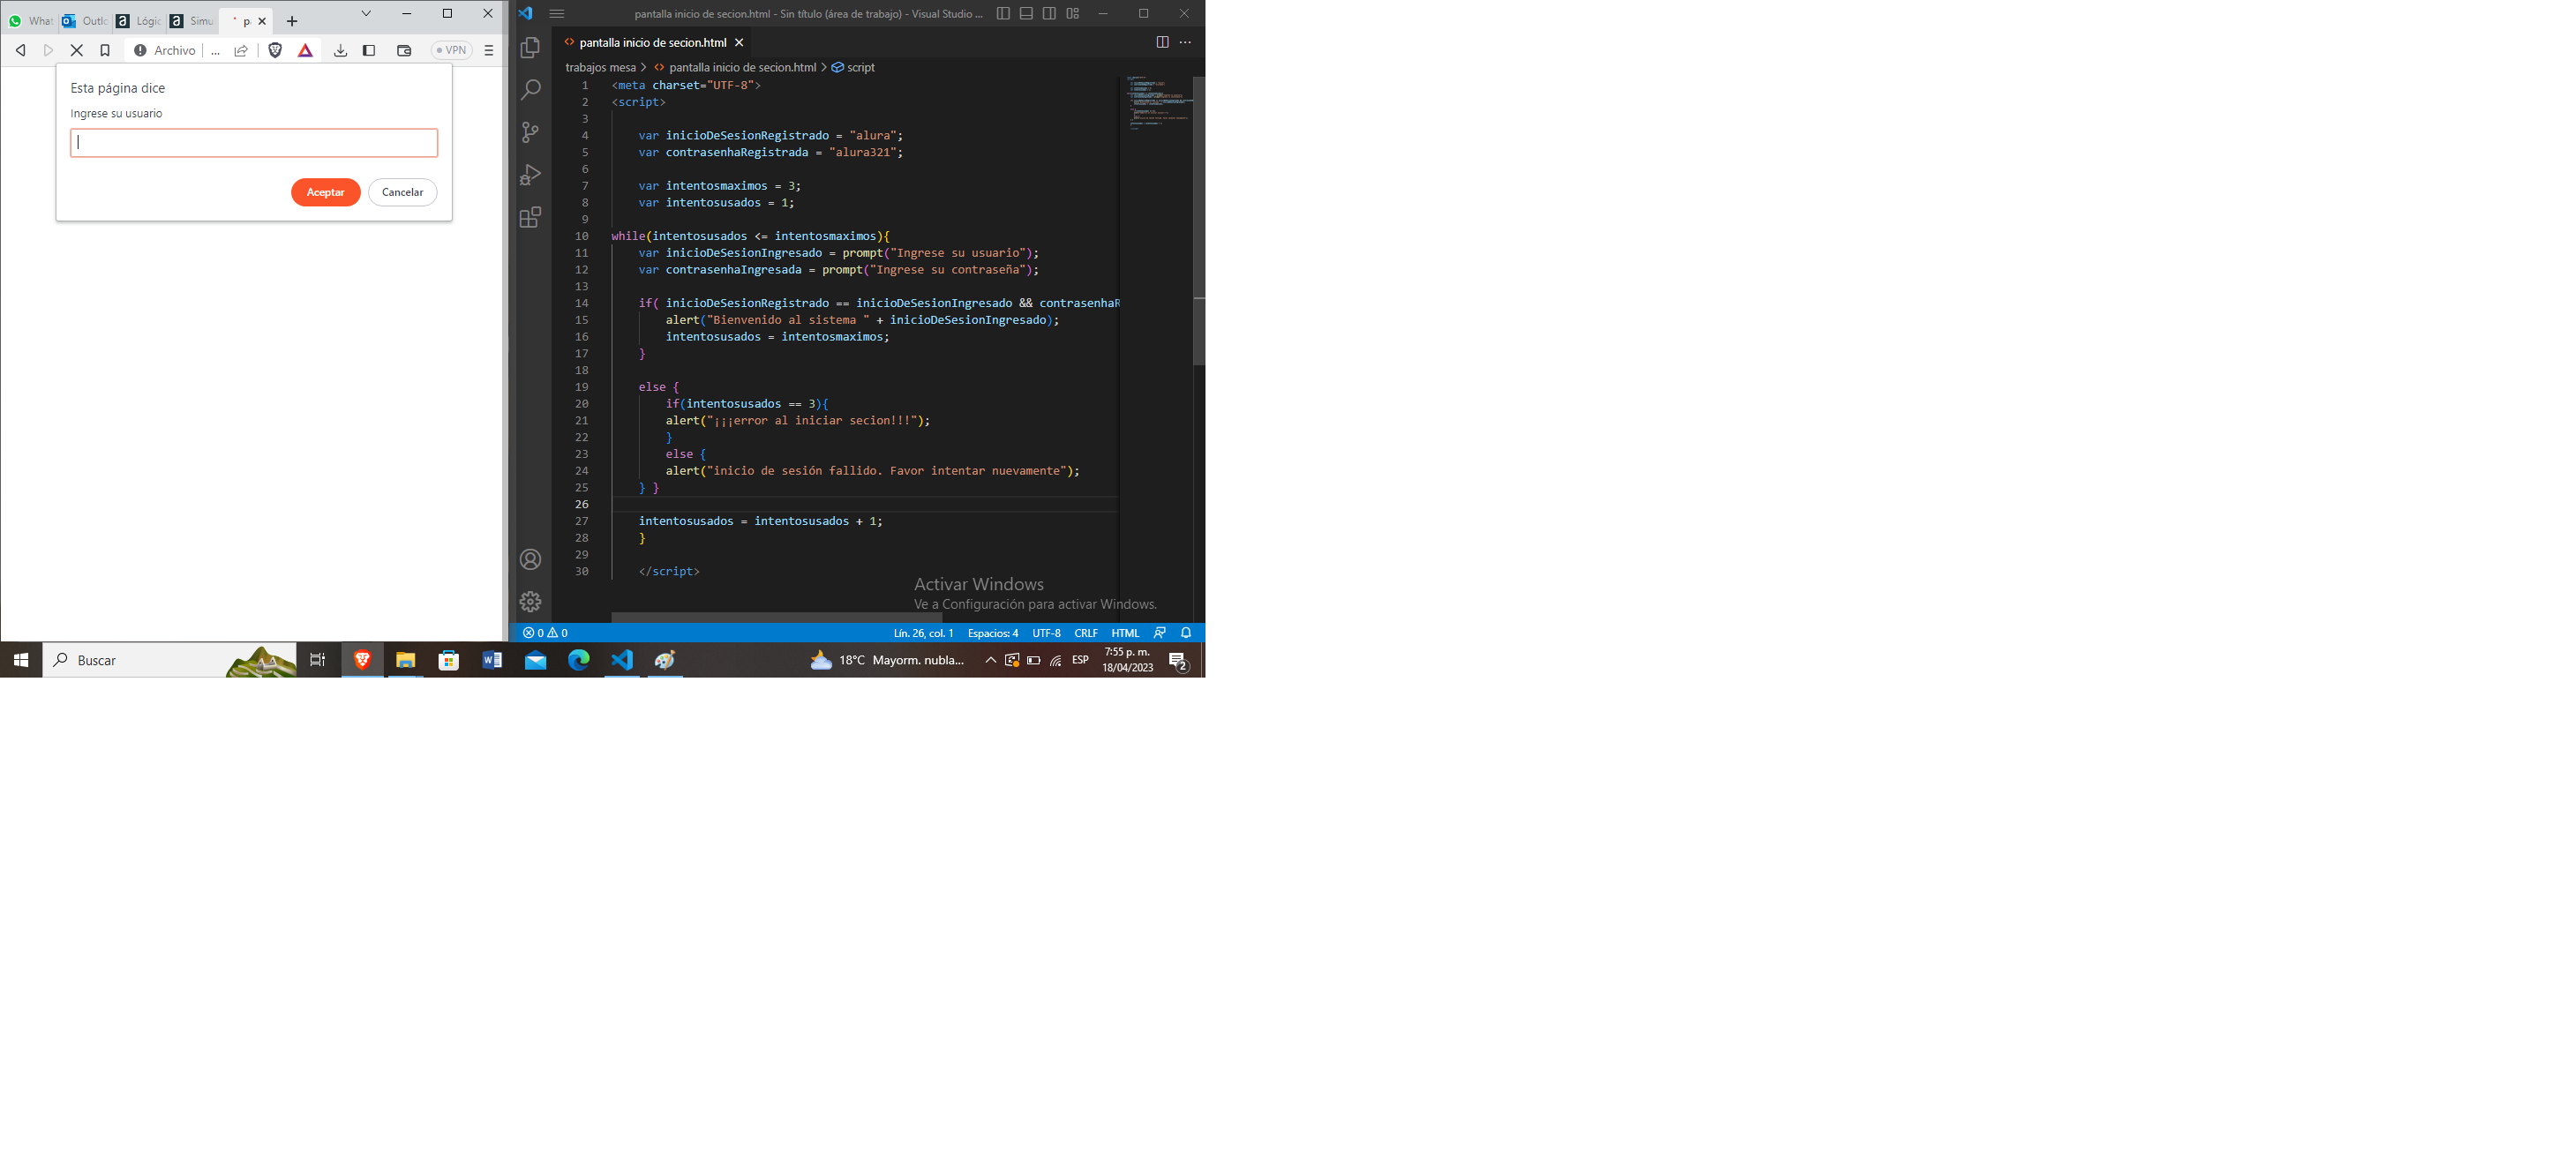Viewport: 2576px width, 1154px height.
Task: Change language mode 'HTML' in status bar
Action: [x=1125, y=633]
